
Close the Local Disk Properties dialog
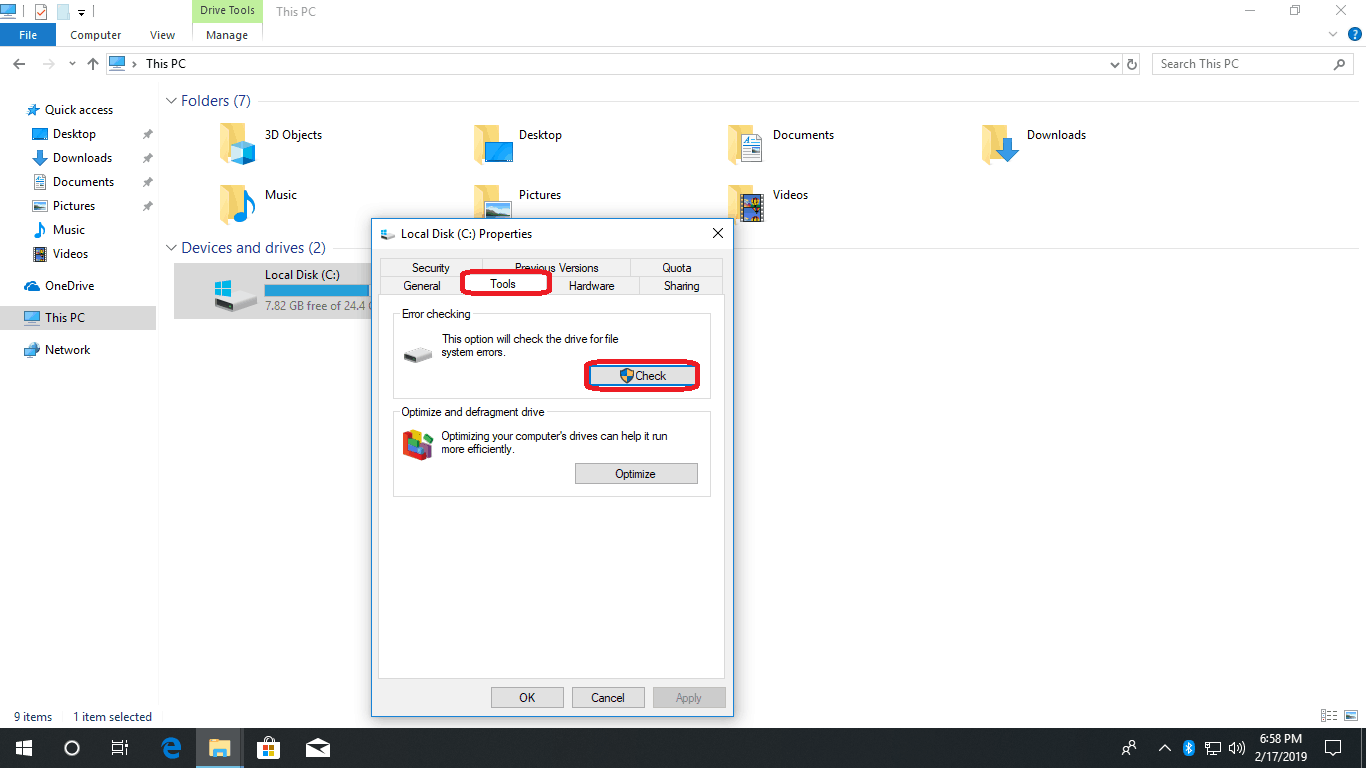pyautogui.click(x=717, y=234)
